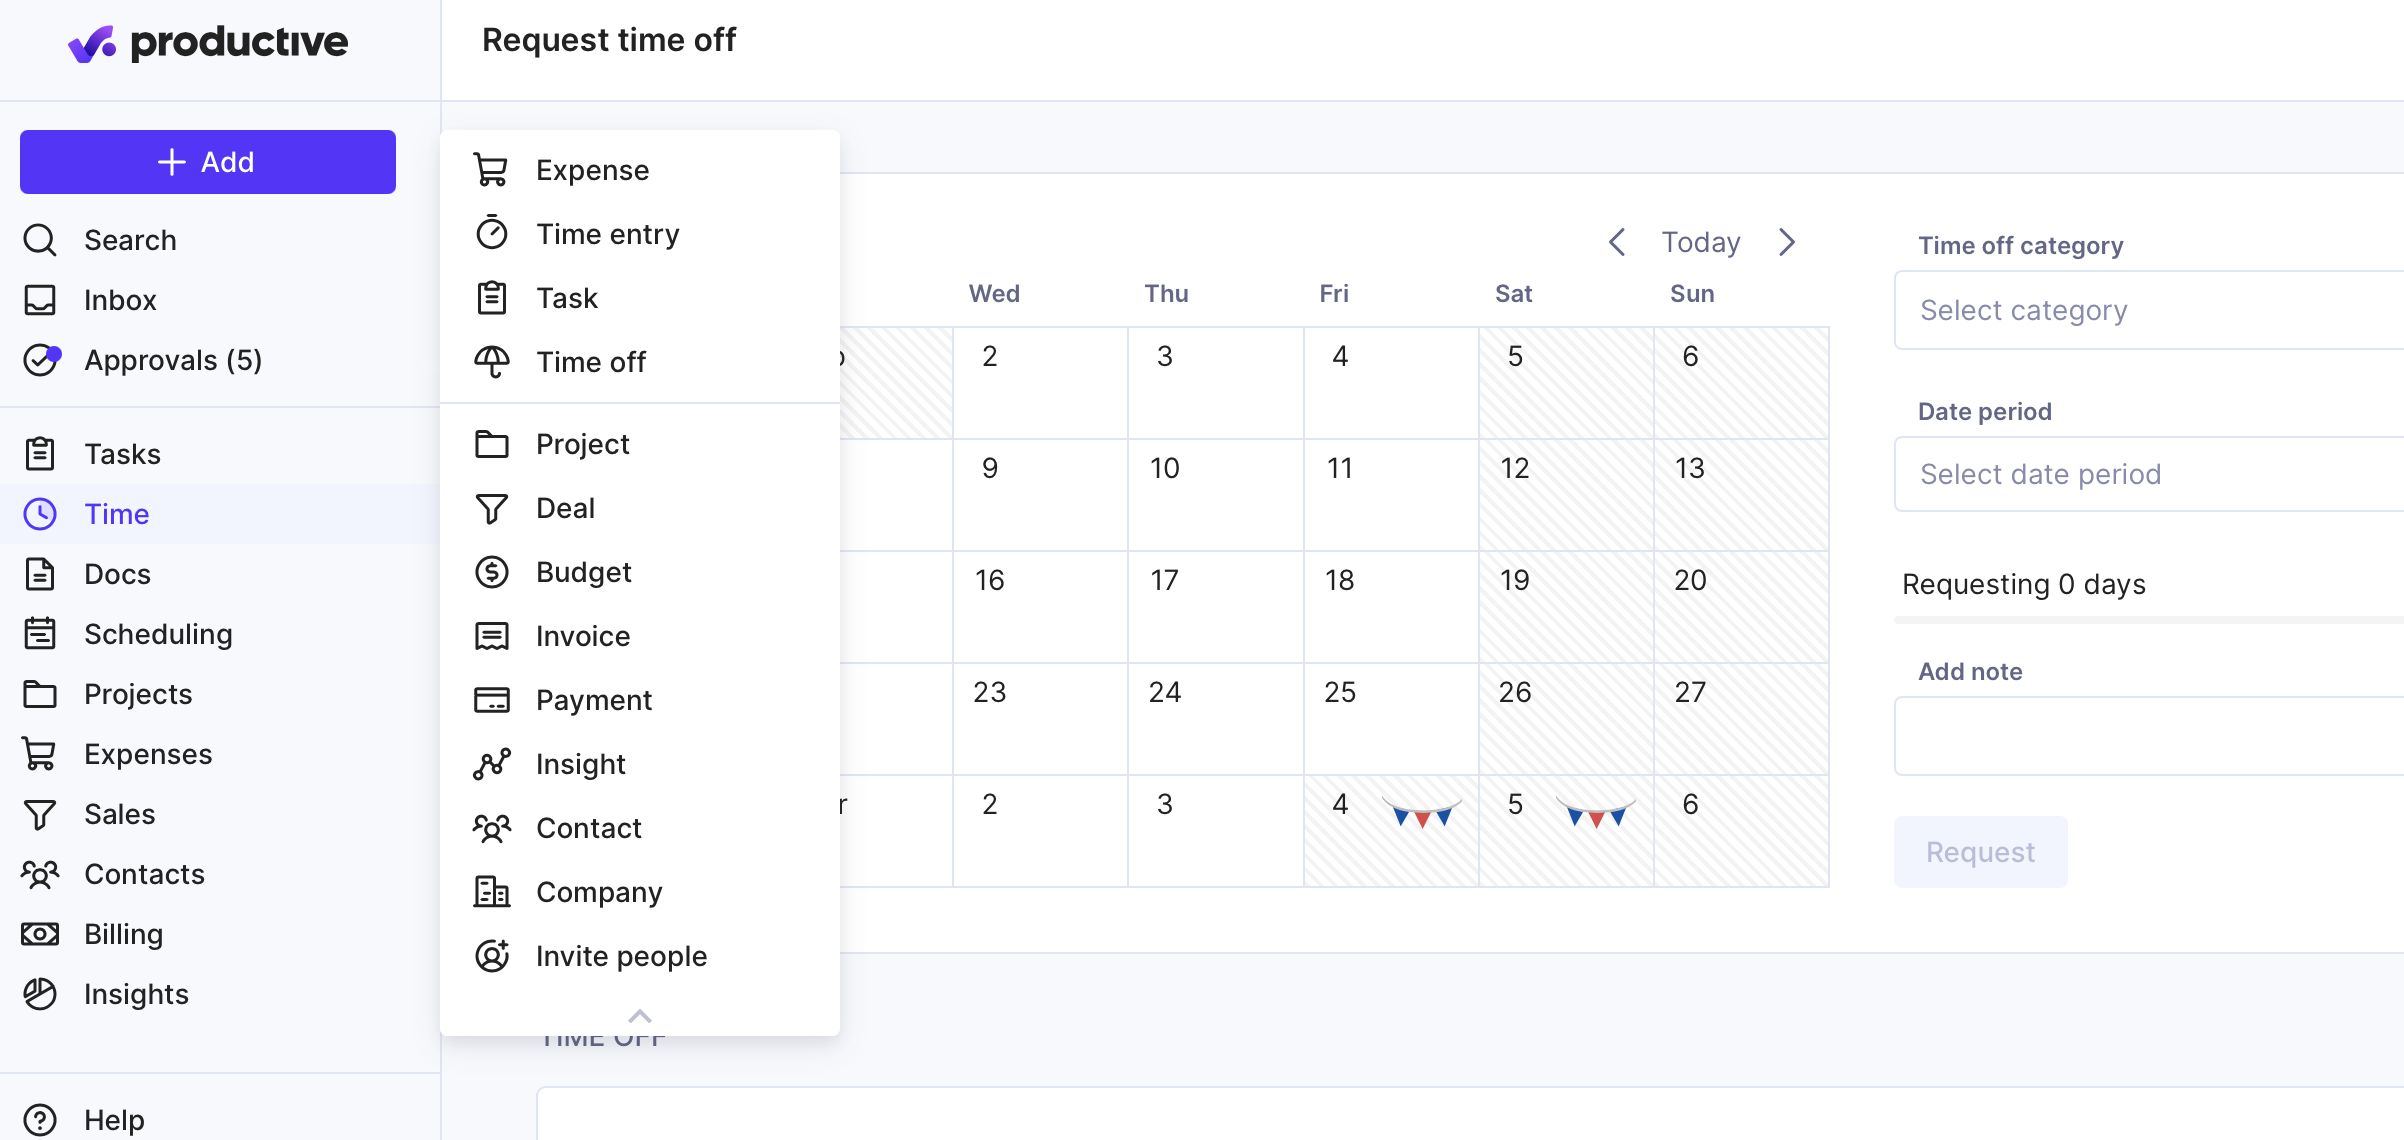Choose Project from the Add menu
2404x1140 pixels.
click(640, 444)
